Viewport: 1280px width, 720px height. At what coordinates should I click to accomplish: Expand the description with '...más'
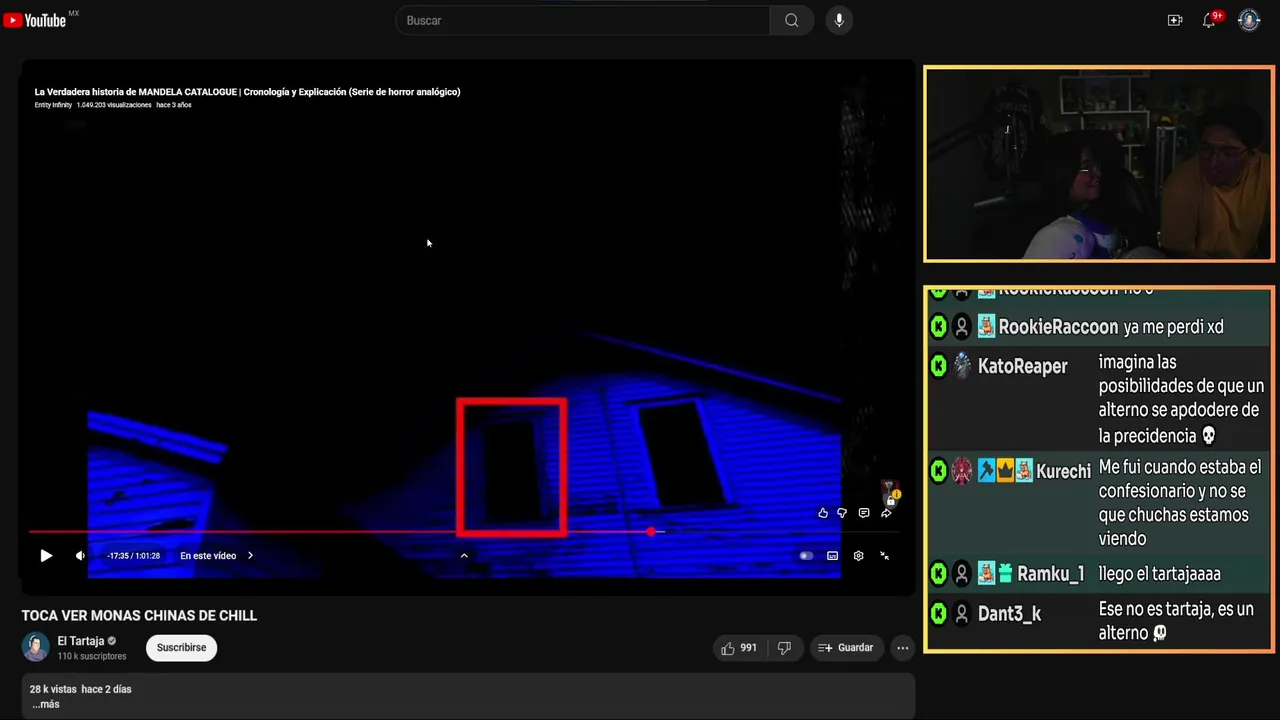[x=46, y=704]
